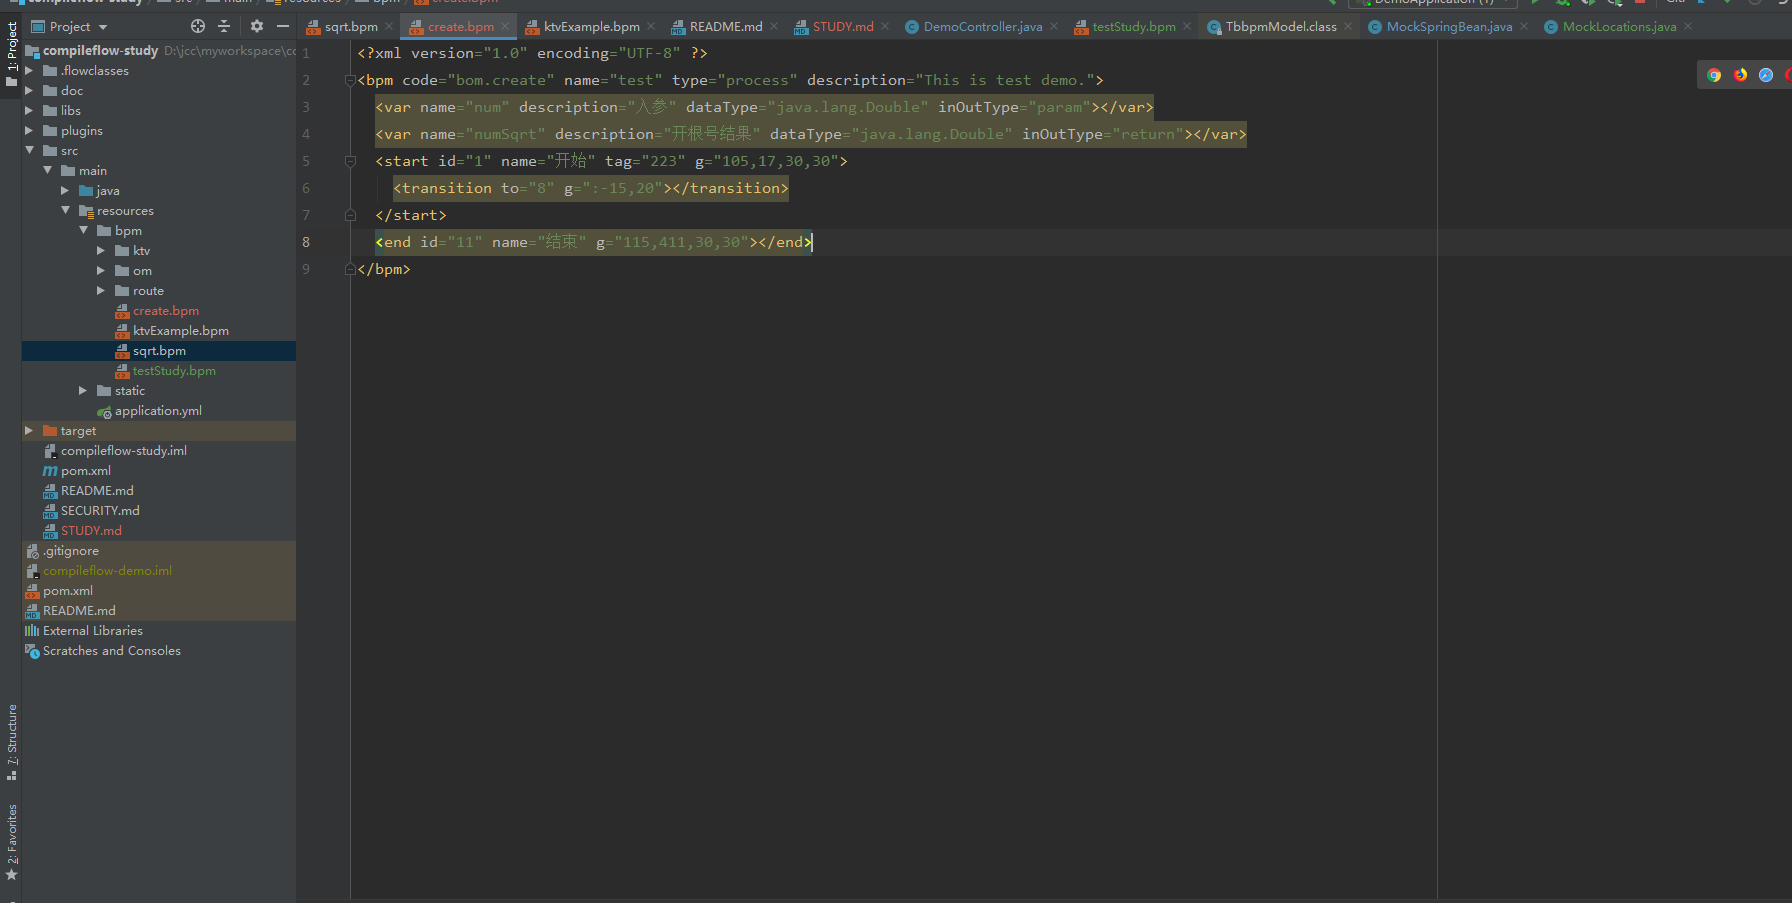Expand the target folder arrow
Viewport: 1792px width, 903px height.
click(x=29, y=431)
